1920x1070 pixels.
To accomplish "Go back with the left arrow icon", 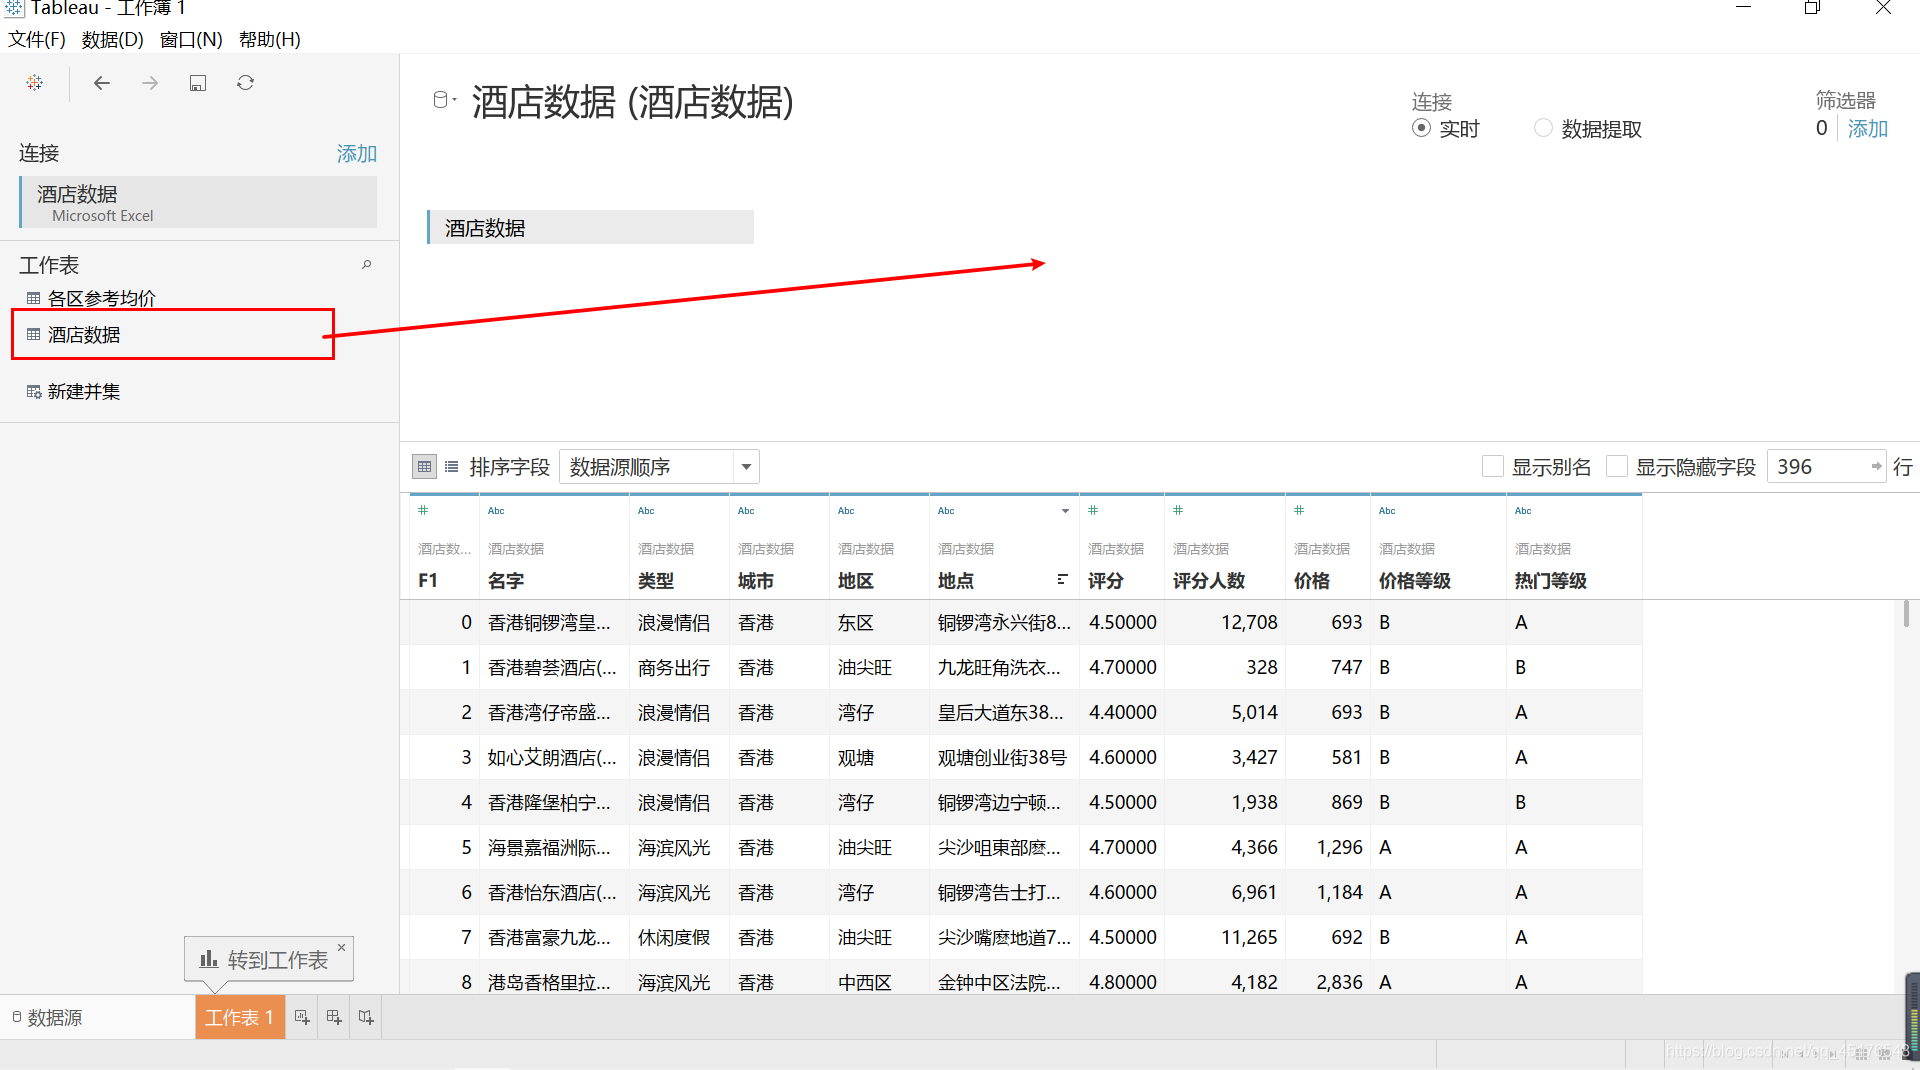I will coord(102,83).
